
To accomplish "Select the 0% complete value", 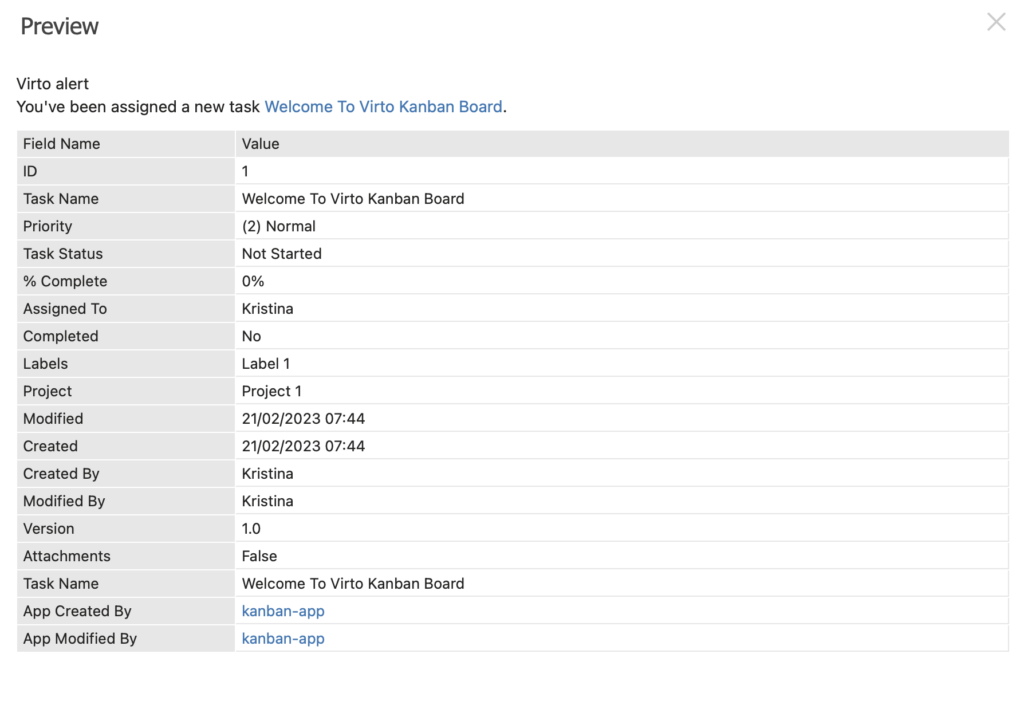I will 253,281.
